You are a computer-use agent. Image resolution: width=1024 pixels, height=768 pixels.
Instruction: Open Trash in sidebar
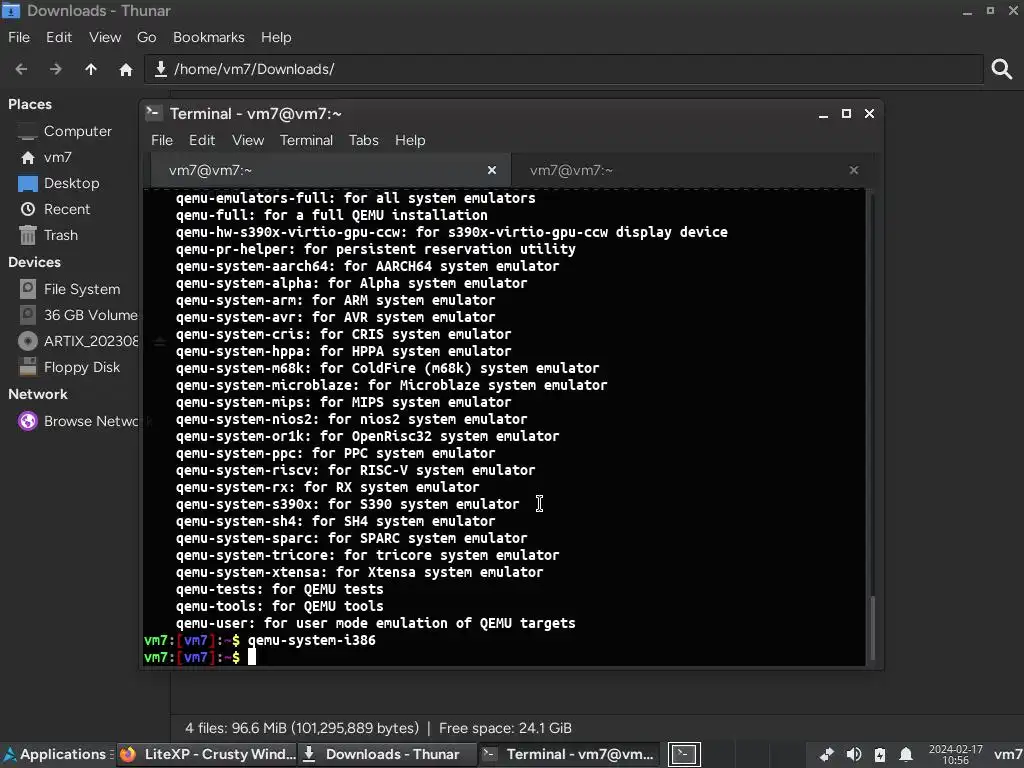coord(60,236)
